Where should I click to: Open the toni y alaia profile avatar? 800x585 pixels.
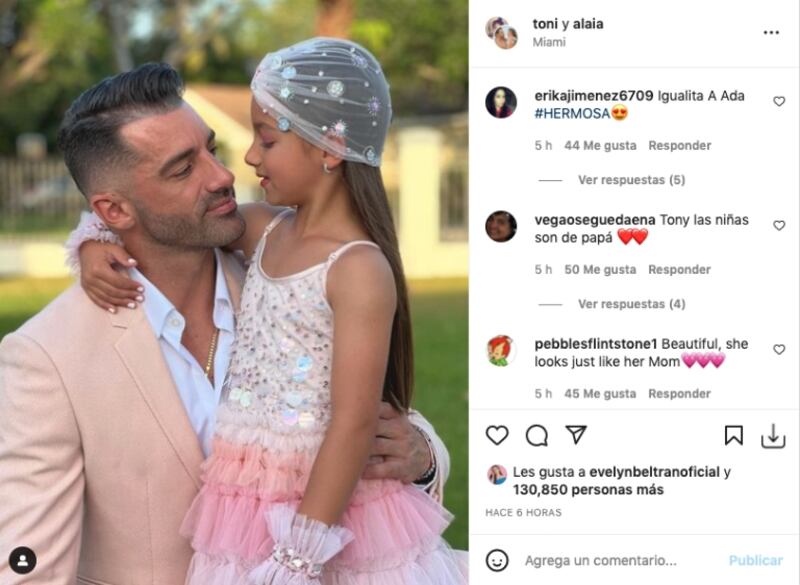pos(502,33)
